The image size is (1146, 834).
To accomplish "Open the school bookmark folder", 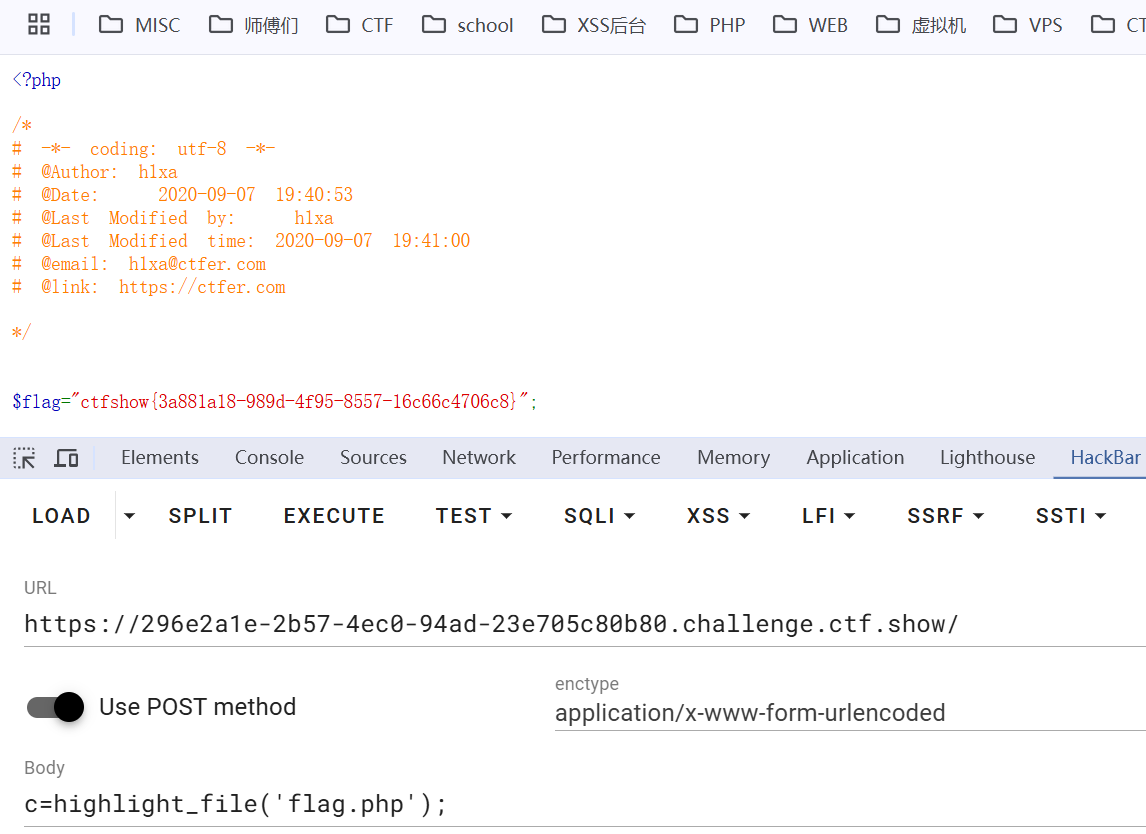I will (468, 25).
